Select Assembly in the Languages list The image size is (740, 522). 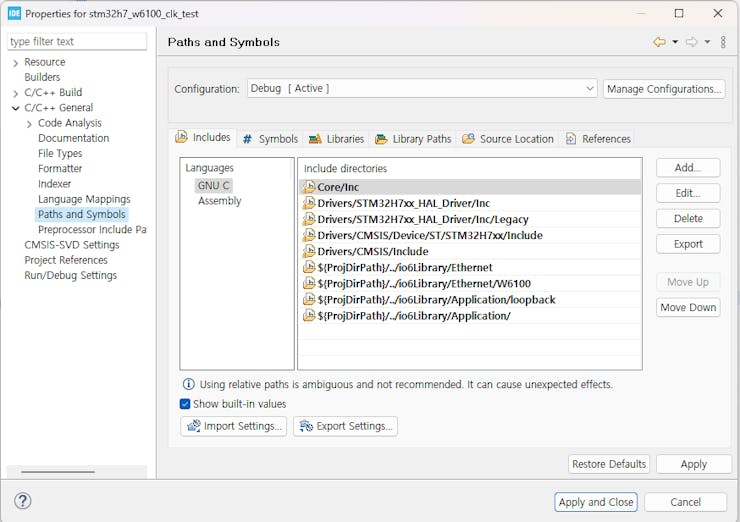[x=219, y=201]
